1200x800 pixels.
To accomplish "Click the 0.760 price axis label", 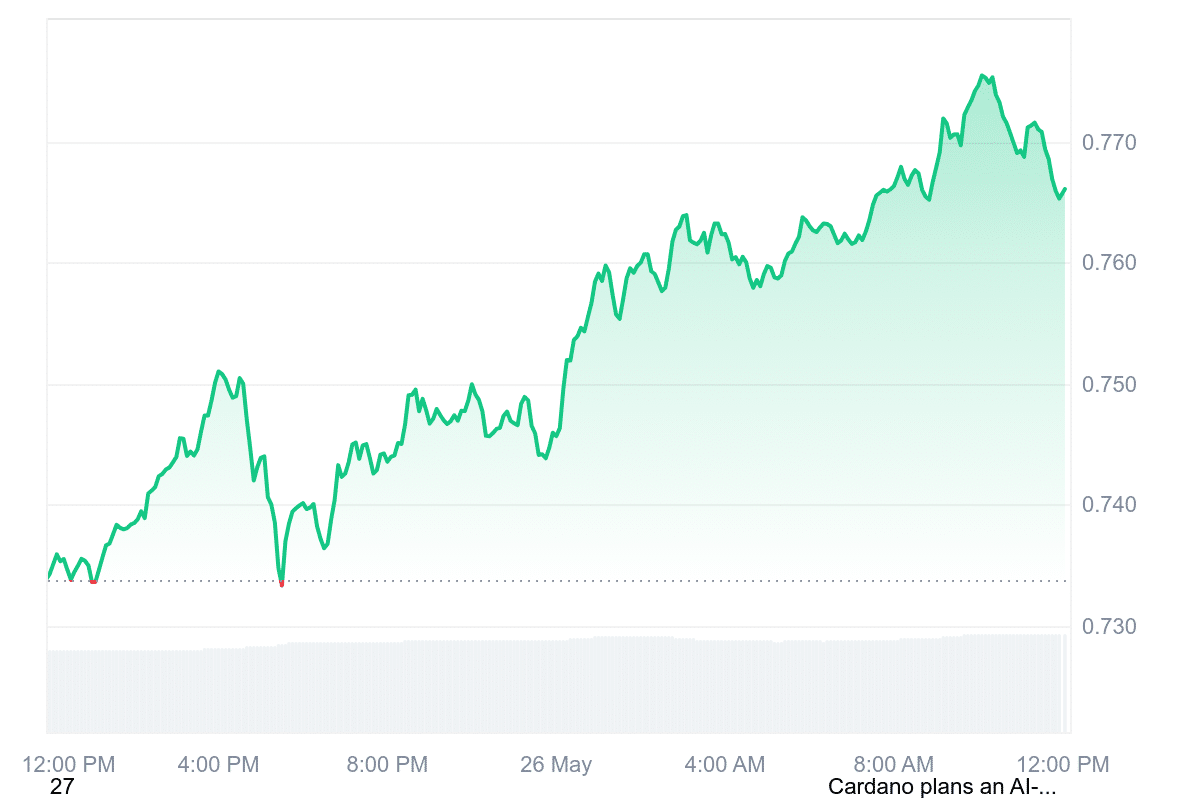I will [x=1109, y=264].
